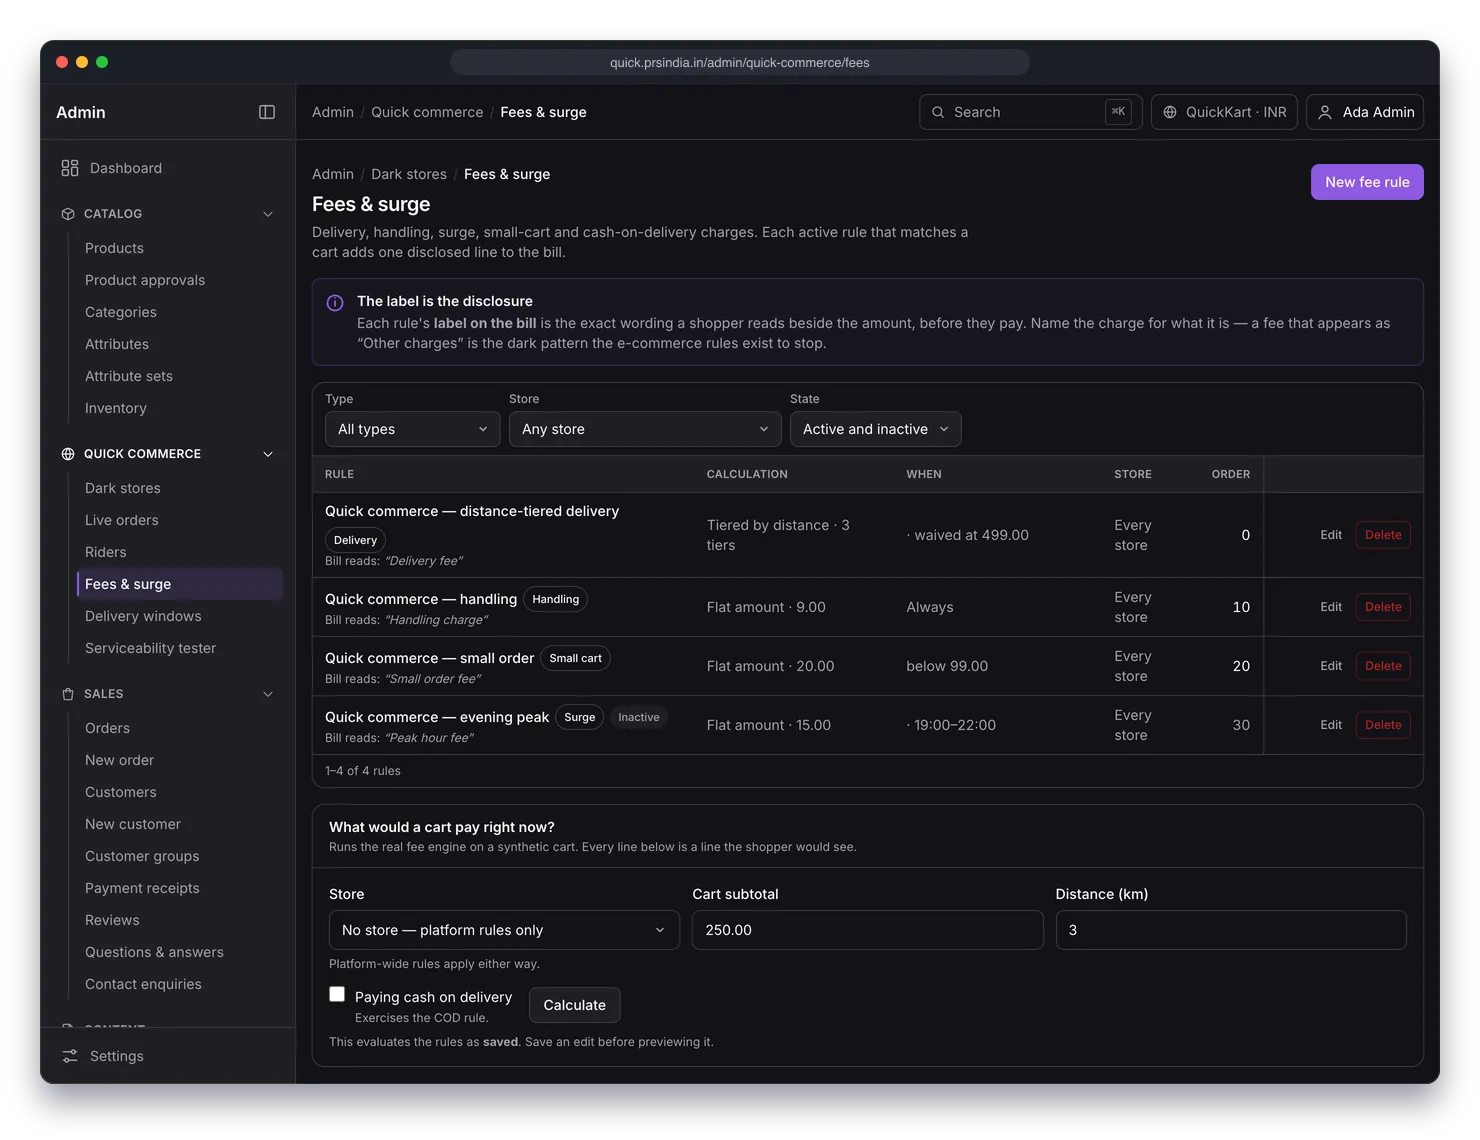The height and width of the screenshot is (1140, 1480).
Task: Click the Small cart type badge
Action: pos(575,658)
